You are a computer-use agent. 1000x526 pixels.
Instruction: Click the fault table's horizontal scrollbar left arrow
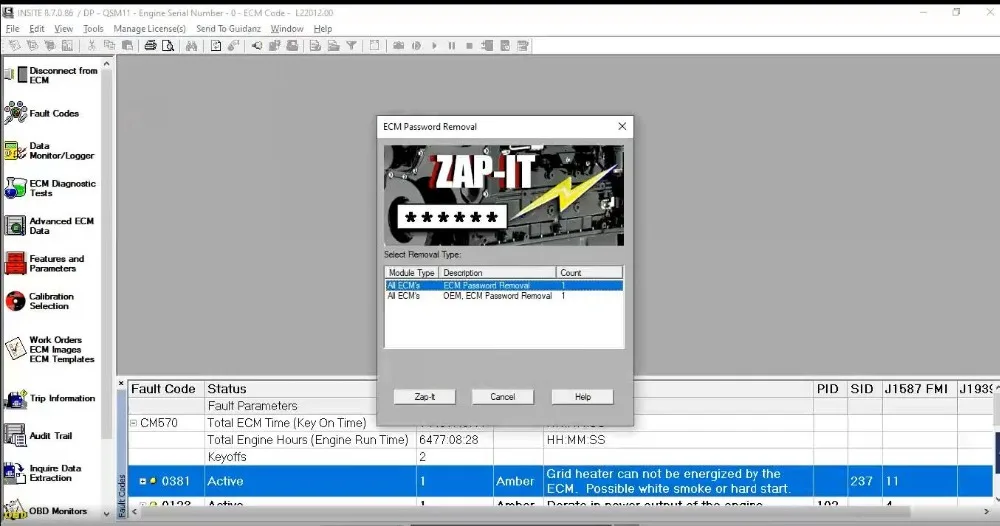point(135,512)
